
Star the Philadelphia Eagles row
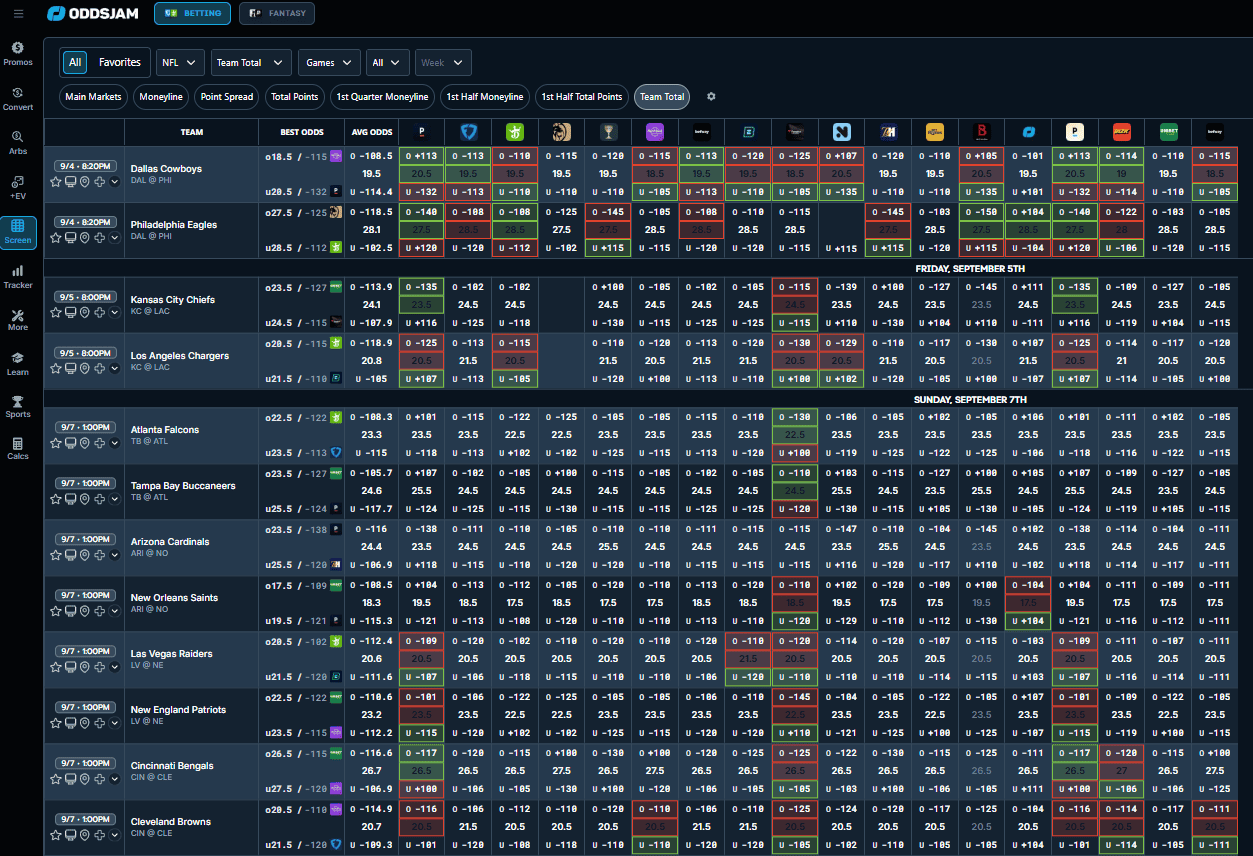56,238
